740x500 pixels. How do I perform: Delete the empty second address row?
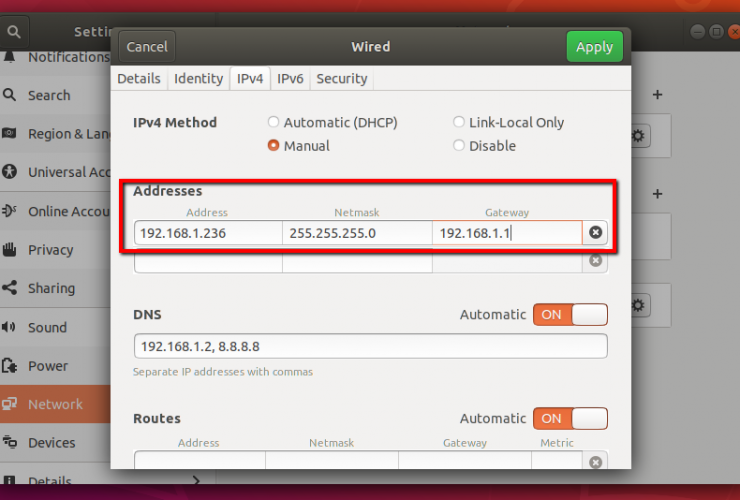(x=595, y=260)
